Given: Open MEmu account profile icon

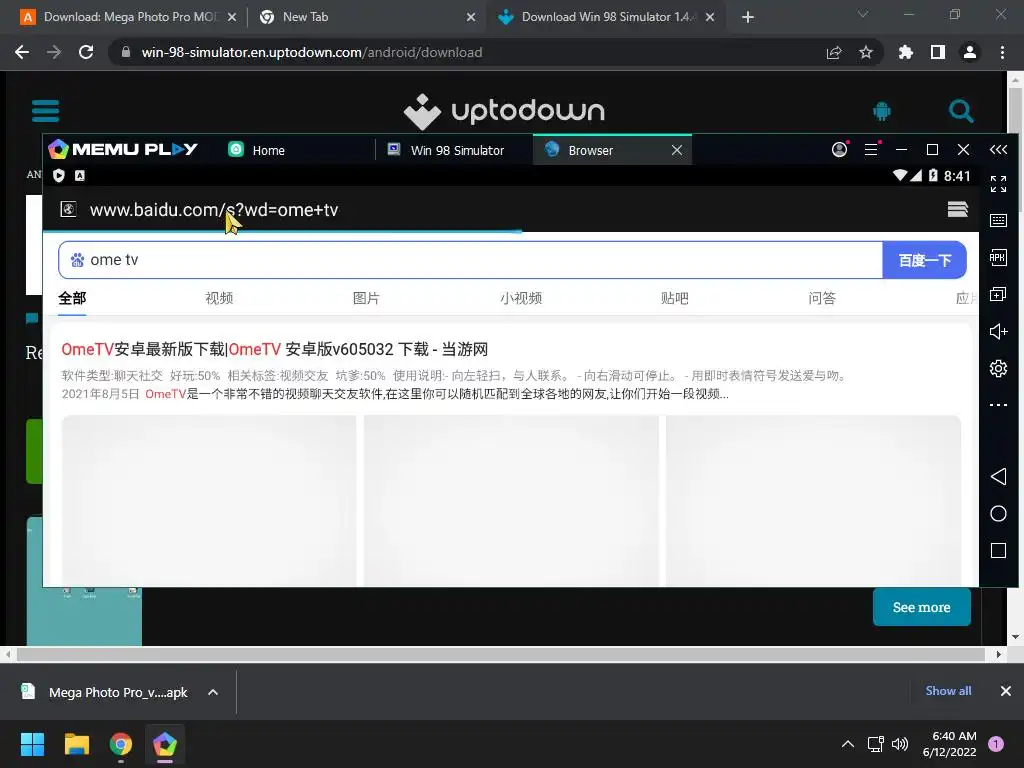Looking at the screenshot, I should click(x=840, y=150).
